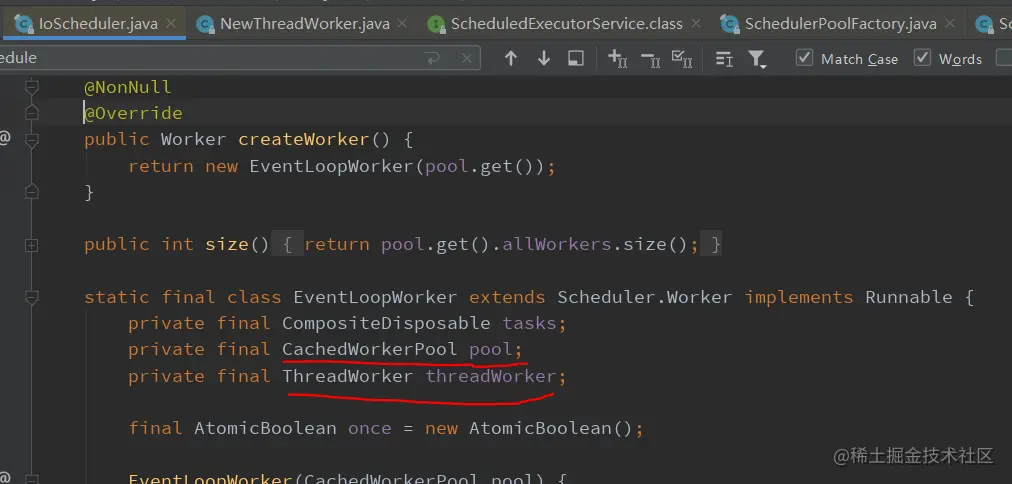Click the tasks field name

tap(529, 323)
